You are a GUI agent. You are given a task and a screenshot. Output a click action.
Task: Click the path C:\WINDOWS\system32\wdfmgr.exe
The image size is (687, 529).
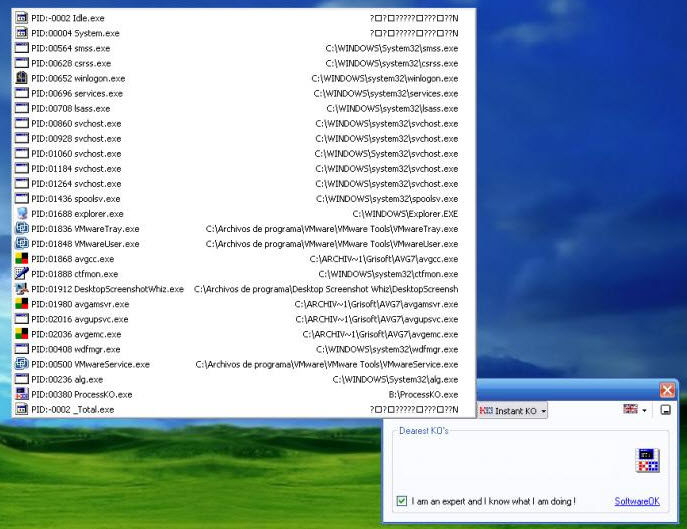387,349
